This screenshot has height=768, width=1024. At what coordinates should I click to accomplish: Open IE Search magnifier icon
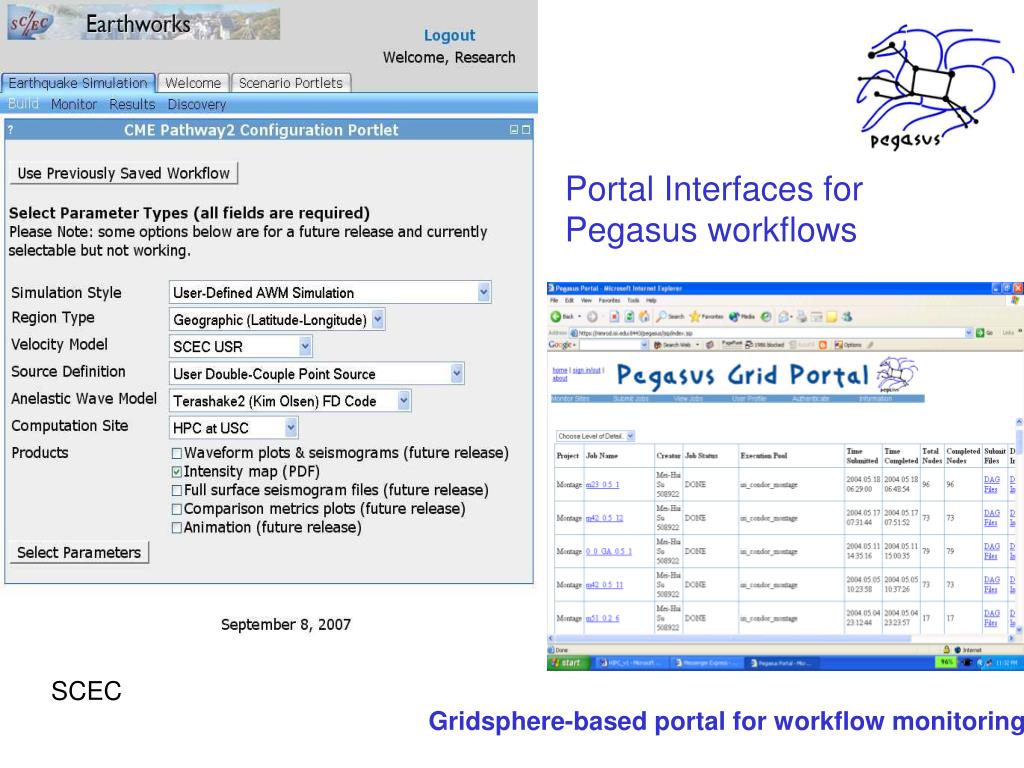(661, 317)
